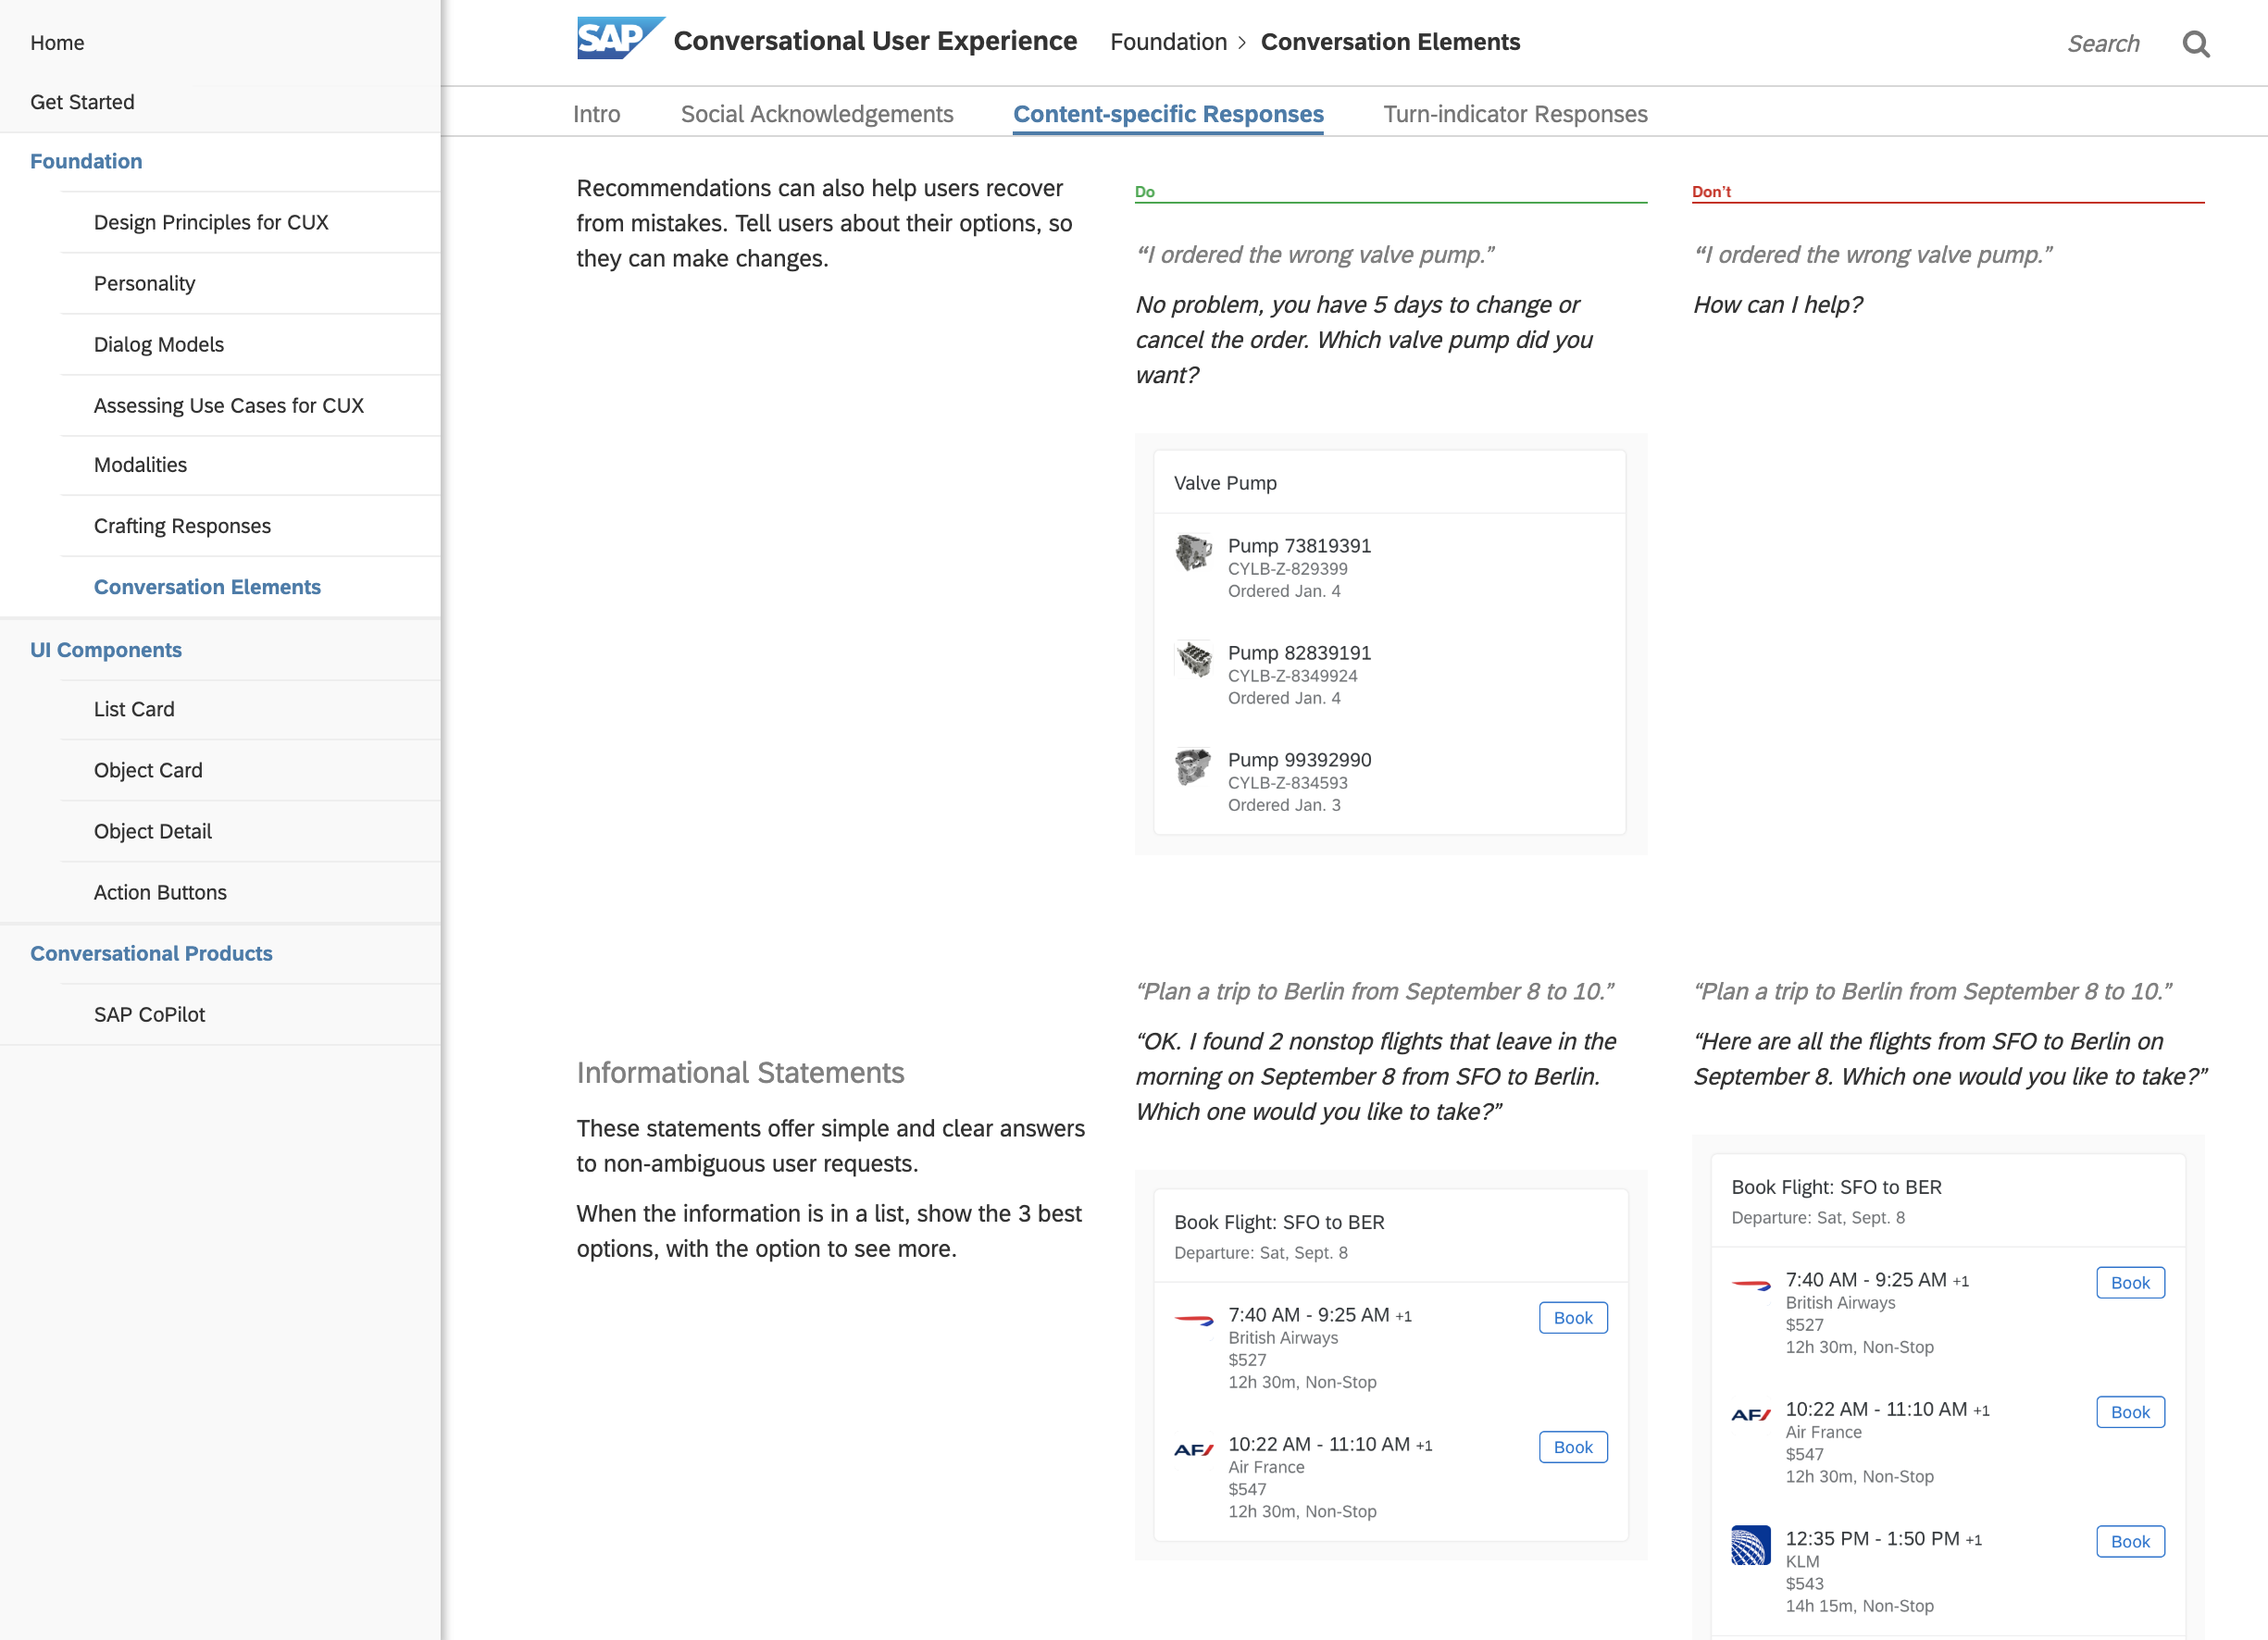The height and width of the screenshot is (1640, 2268).
Task: Collapse the Foundation sidebar section
Action: coord(86,161)
